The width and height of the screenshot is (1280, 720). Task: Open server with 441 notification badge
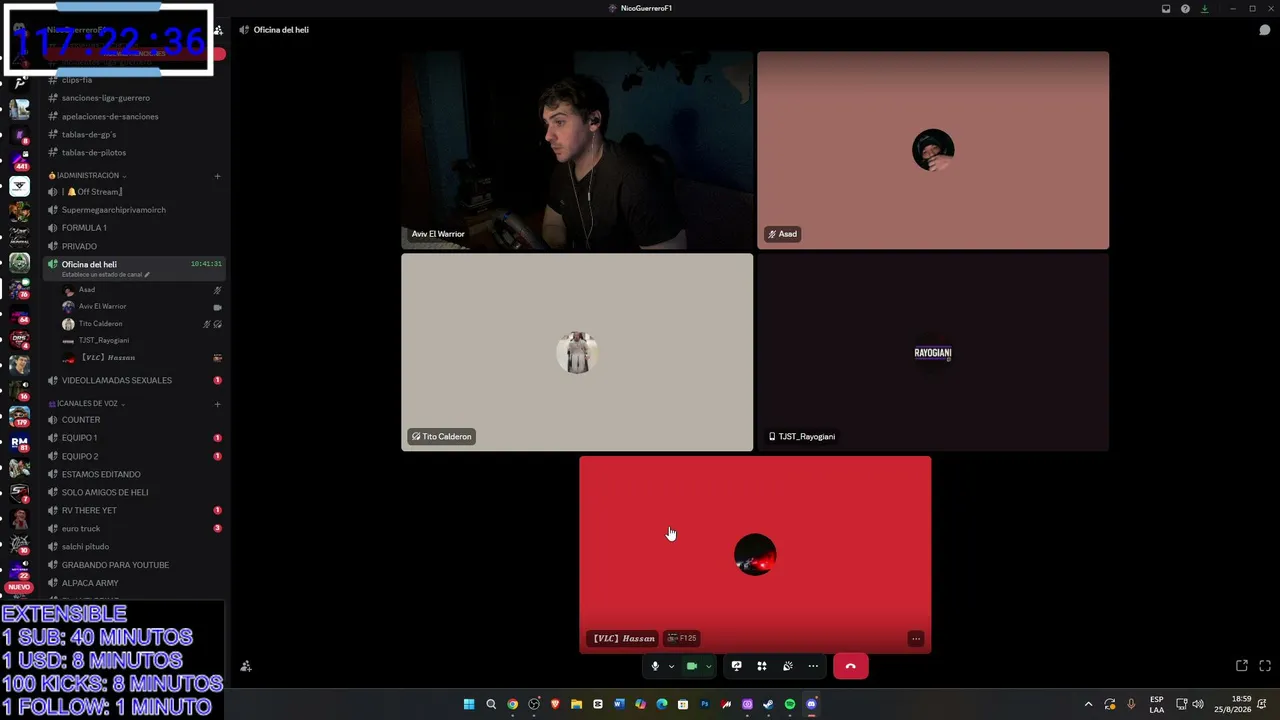point(20,160)
